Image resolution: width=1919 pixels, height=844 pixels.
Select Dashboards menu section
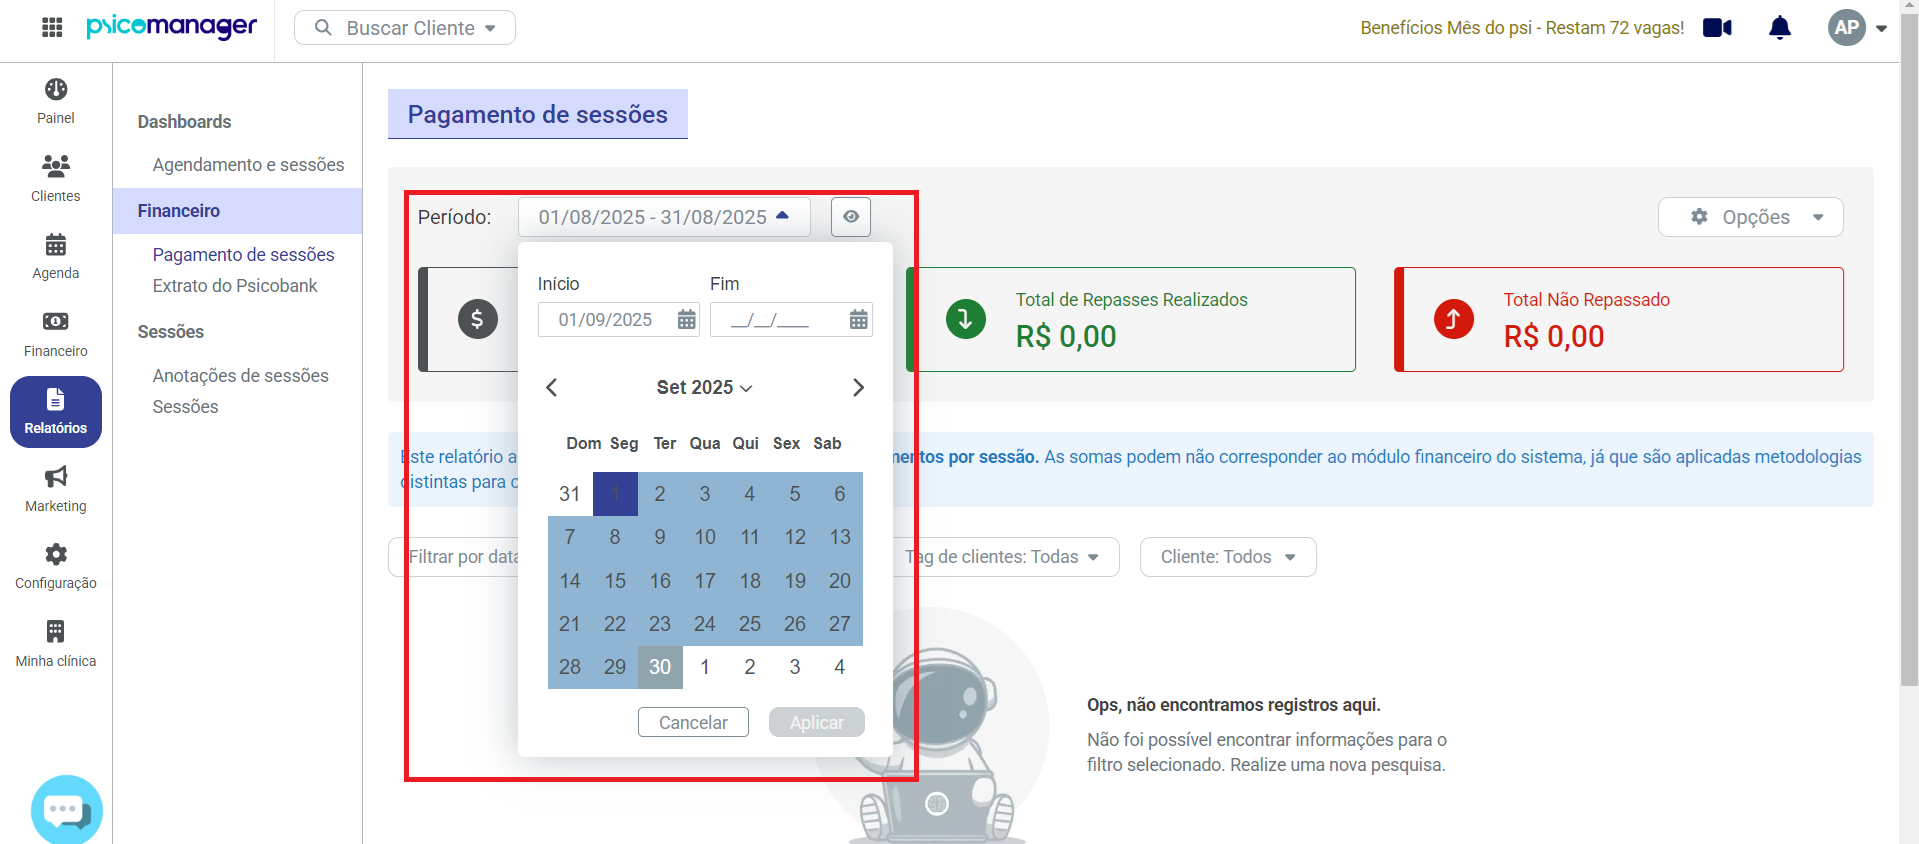184,122
